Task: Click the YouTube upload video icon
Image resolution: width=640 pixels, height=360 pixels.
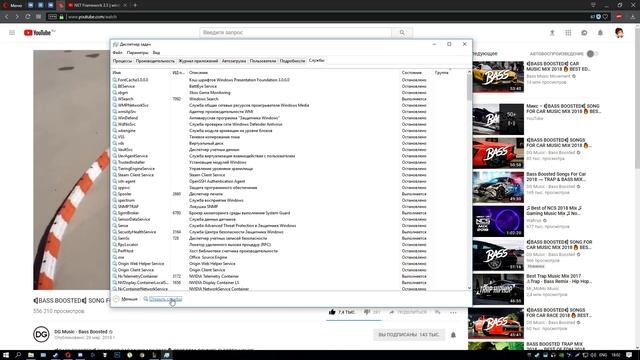Action: [552, 33]
